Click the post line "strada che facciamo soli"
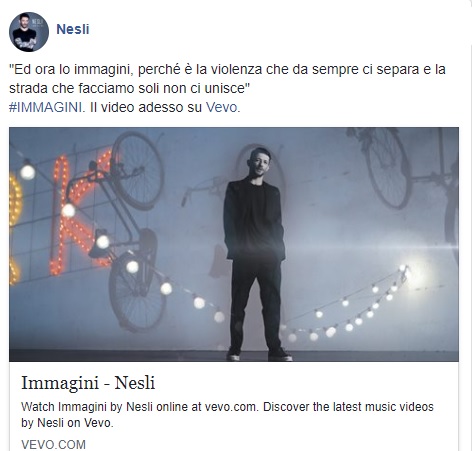Screen dimensions: 474x451 click(129, 89)
